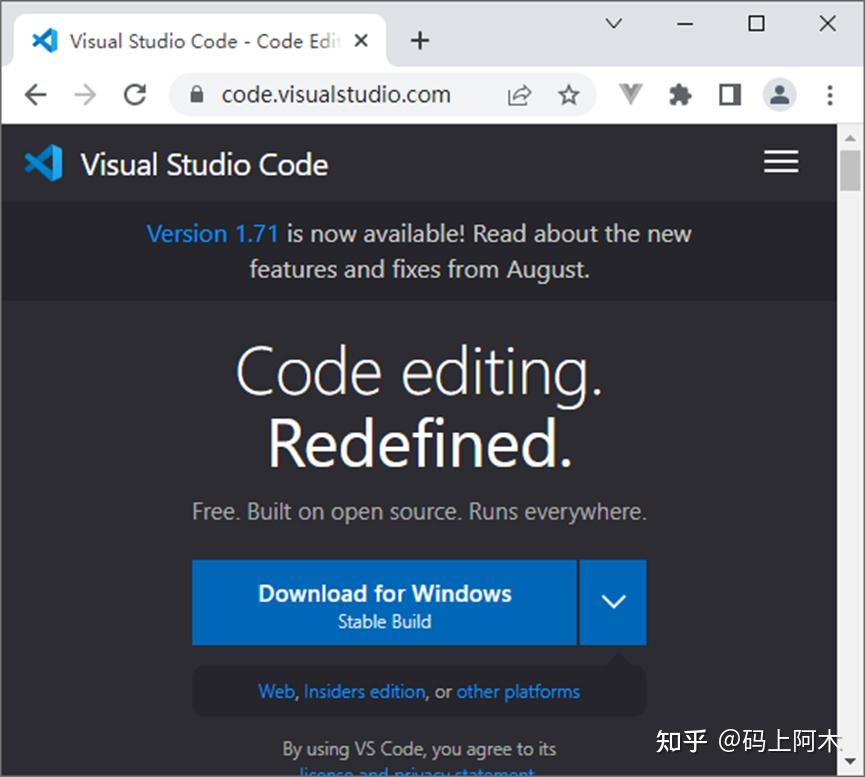Click the VS Code logo in site header
The image size is (865, 777).
[44, 163]
